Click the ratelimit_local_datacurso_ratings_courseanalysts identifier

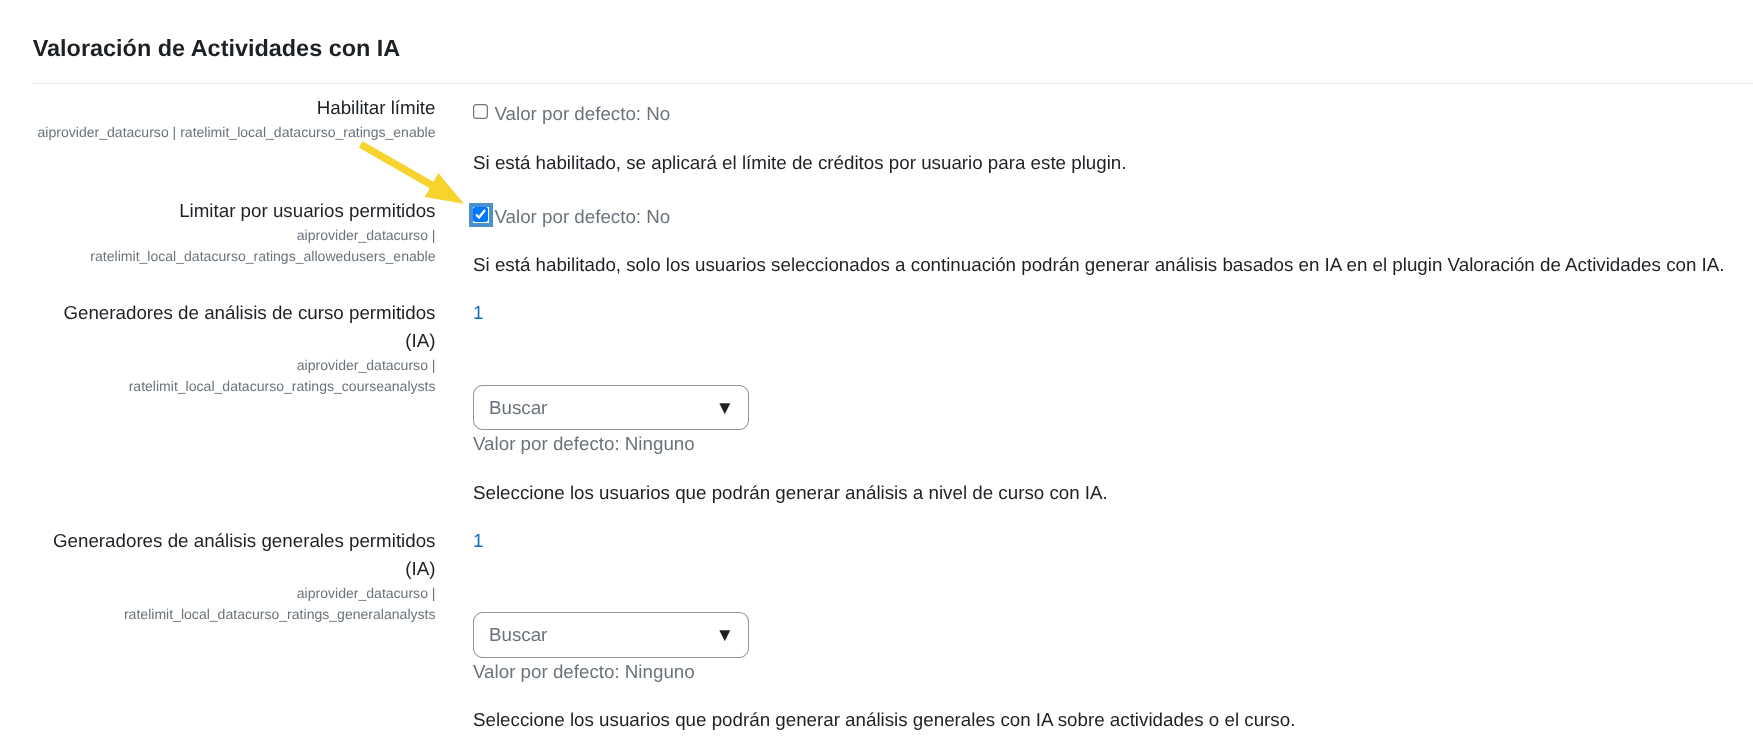coord(281,386)
